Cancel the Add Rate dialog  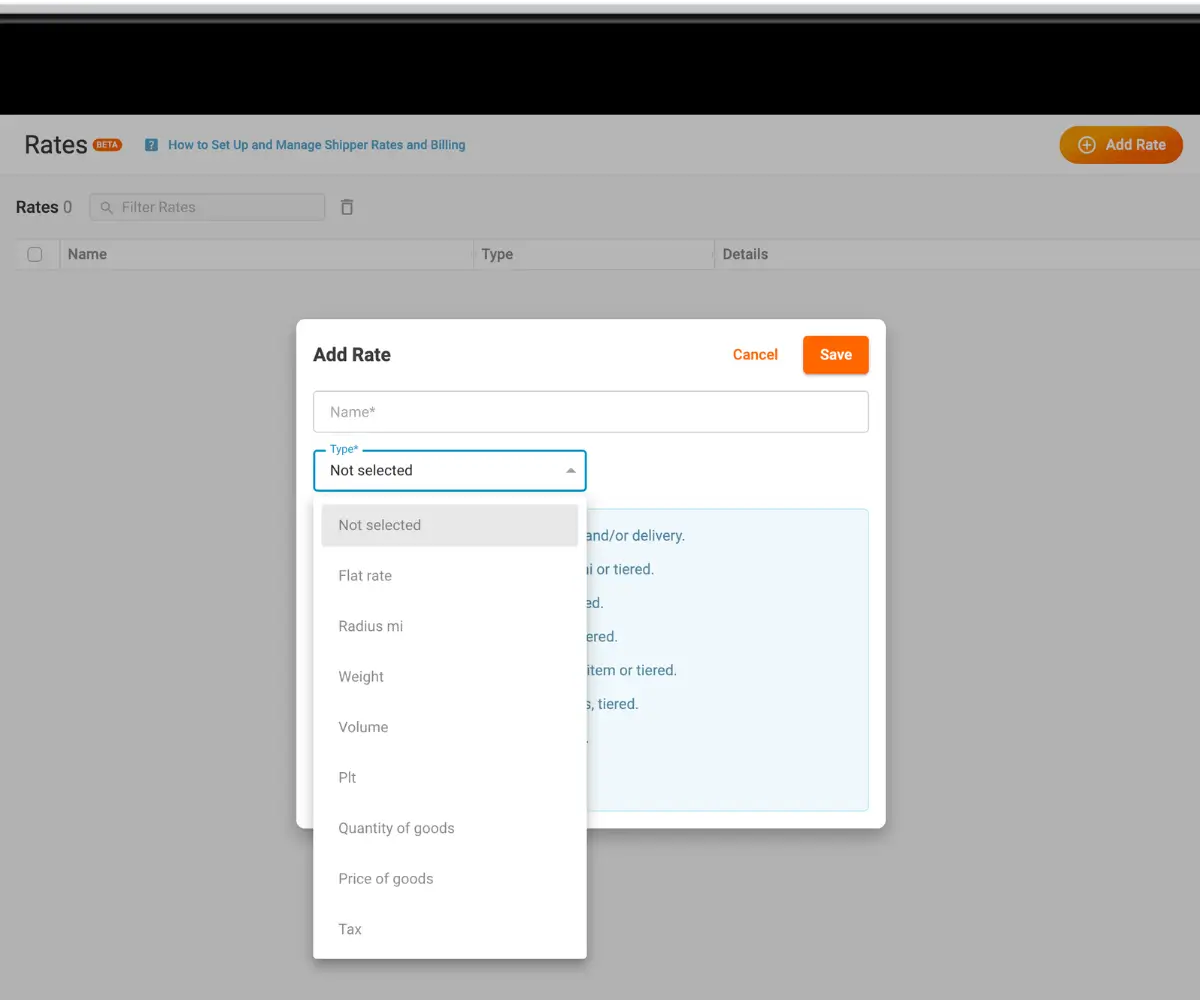pyautogui.click(x=755, y=355)
